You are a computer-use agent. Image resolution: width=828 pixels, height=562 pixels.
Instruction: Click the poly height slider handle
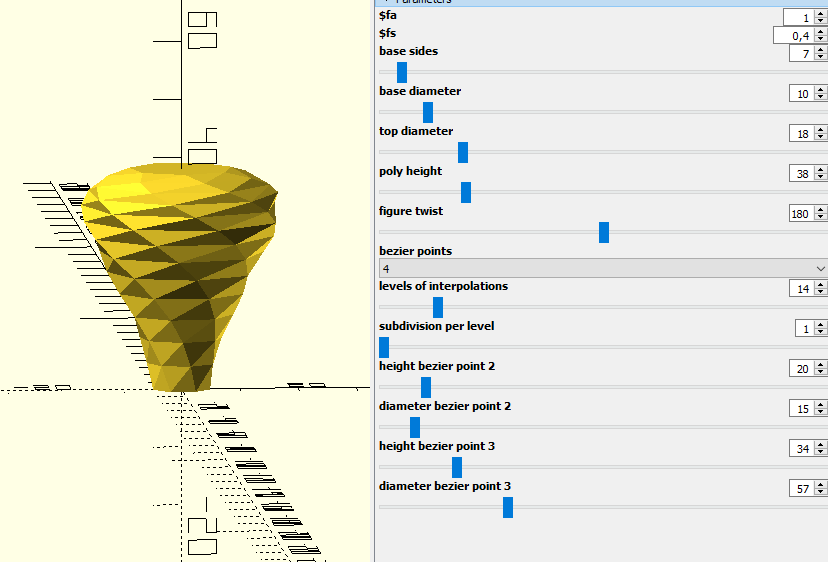466,192
